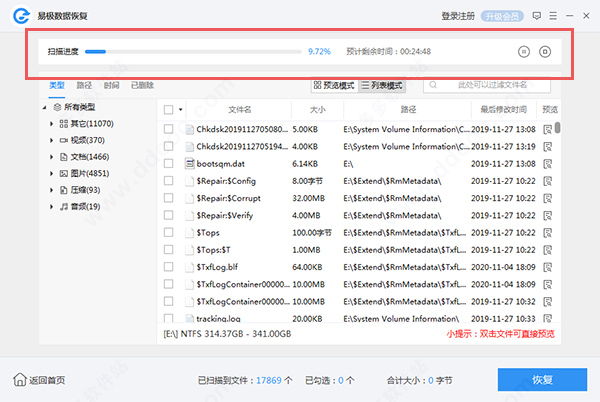This screenshot has height=402, width=600.
Task: Click the app logo icon
Action: coord(21,16)
